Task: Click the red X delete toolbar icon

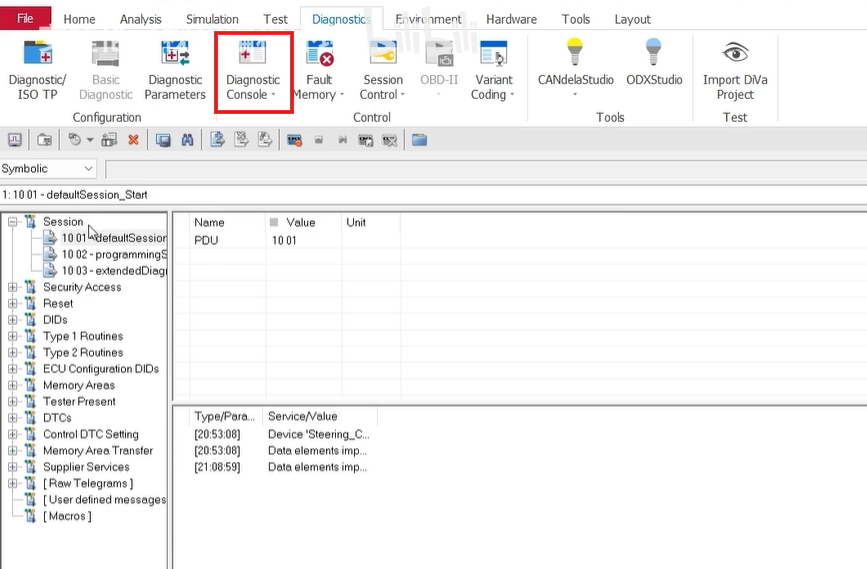Action: click(x=133, y=140)
